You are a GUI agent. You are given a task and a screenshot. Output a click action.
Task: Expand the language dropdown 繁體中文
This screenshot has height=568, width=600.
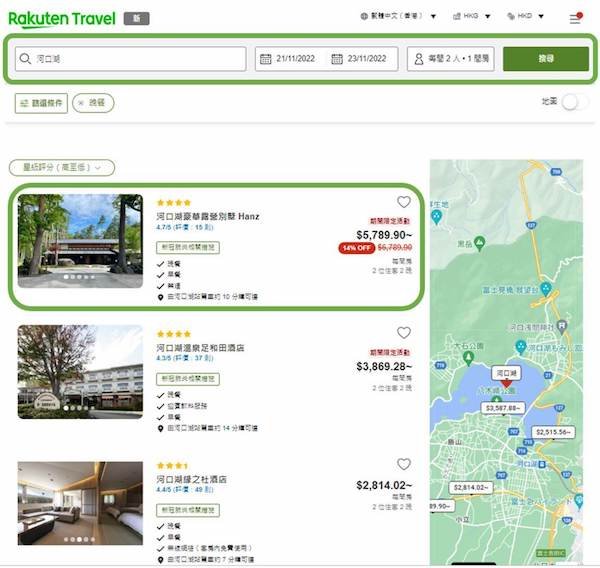click(399, 17)
